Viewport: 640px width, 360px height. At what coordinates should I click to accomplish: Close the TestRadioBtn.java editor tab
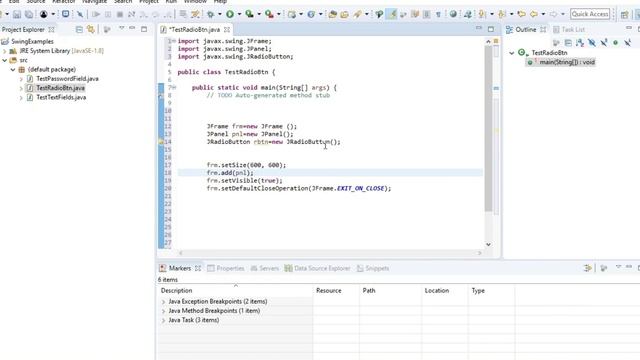227,29
